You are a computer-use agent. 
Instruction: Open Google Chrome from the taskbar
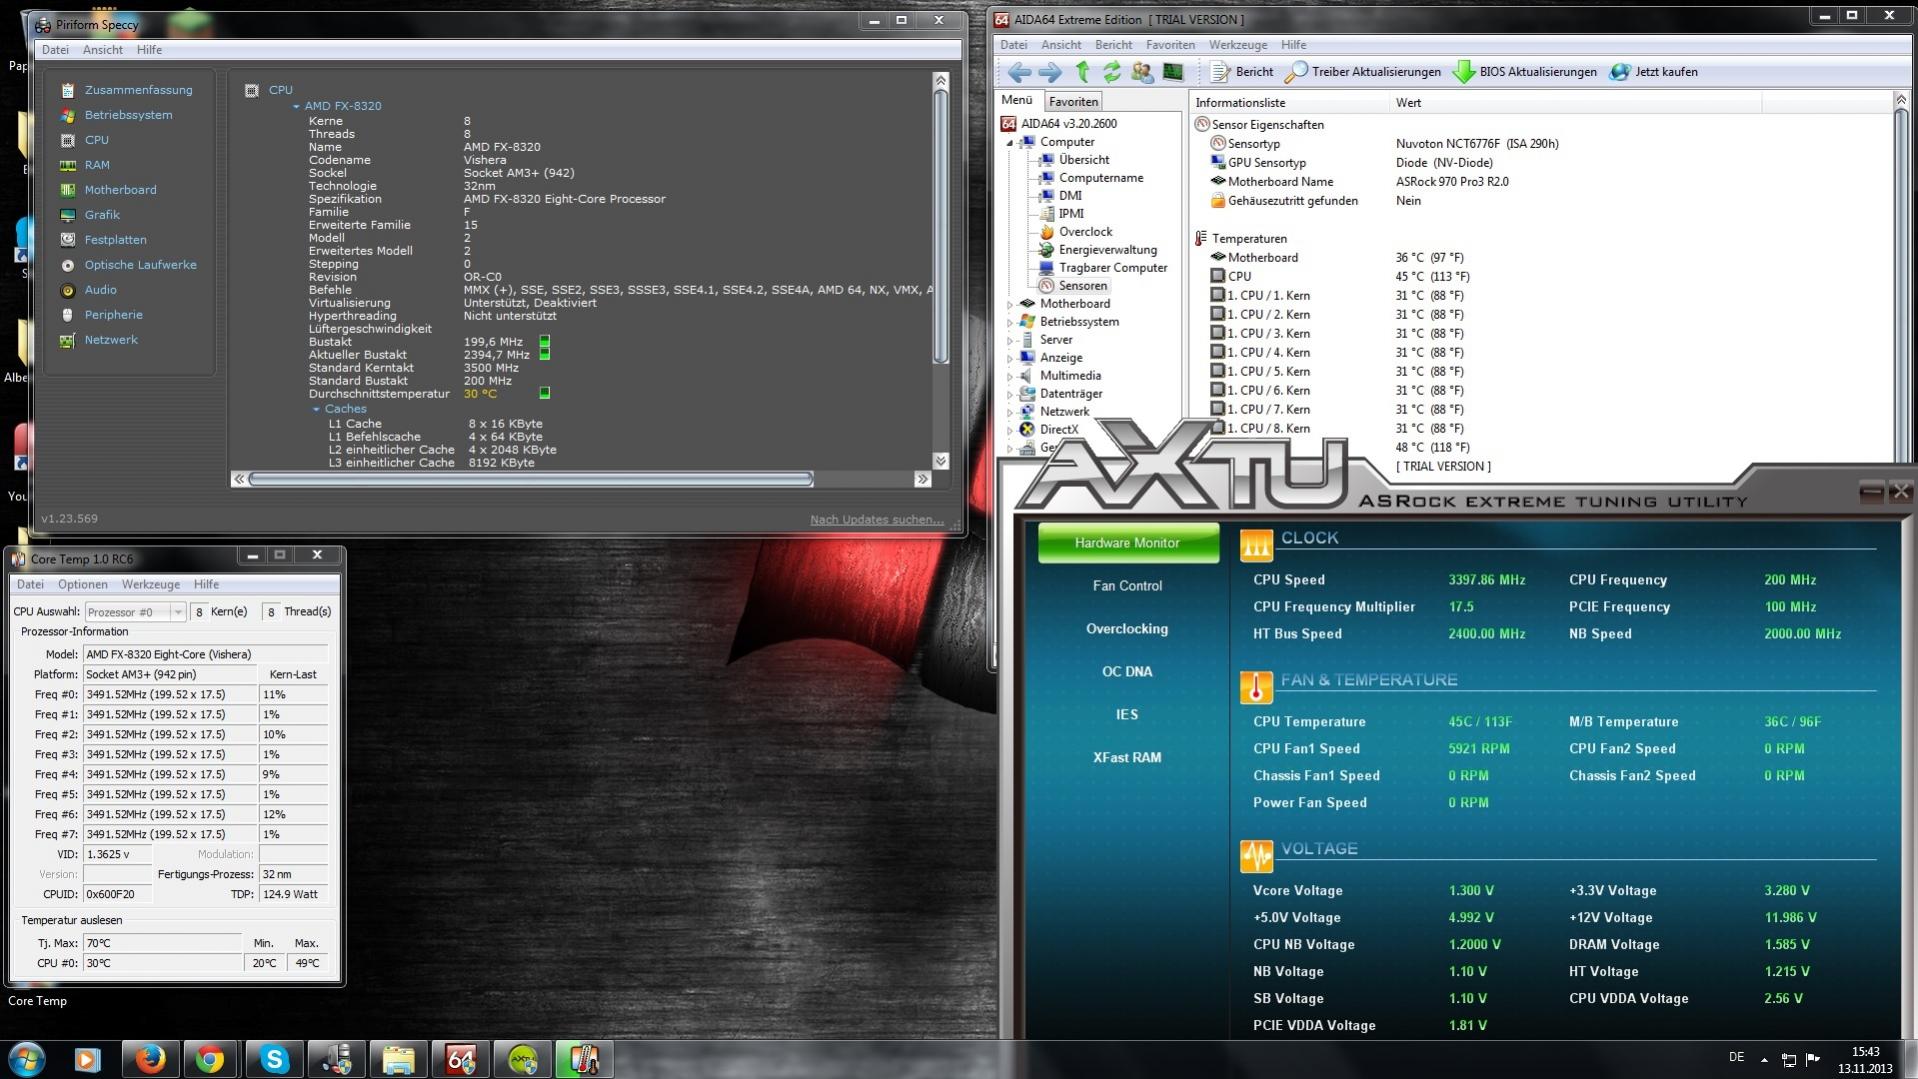tap(210, 1059)
